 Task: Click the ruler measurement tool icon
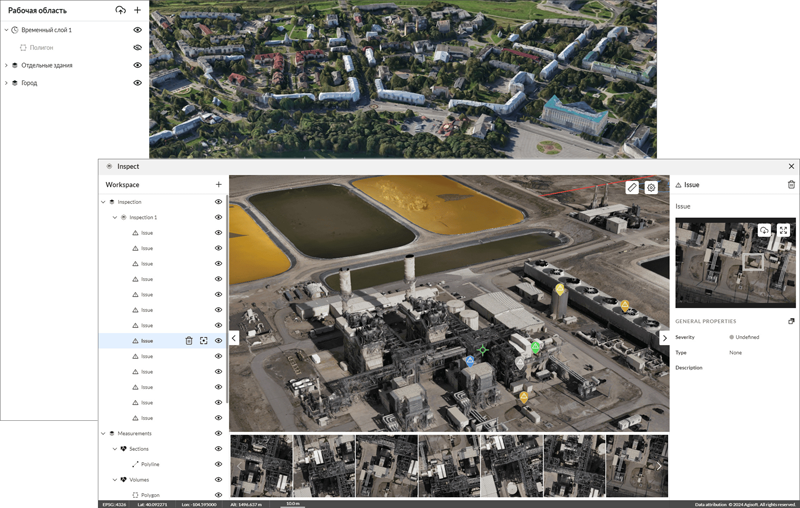tap(632, 187)
